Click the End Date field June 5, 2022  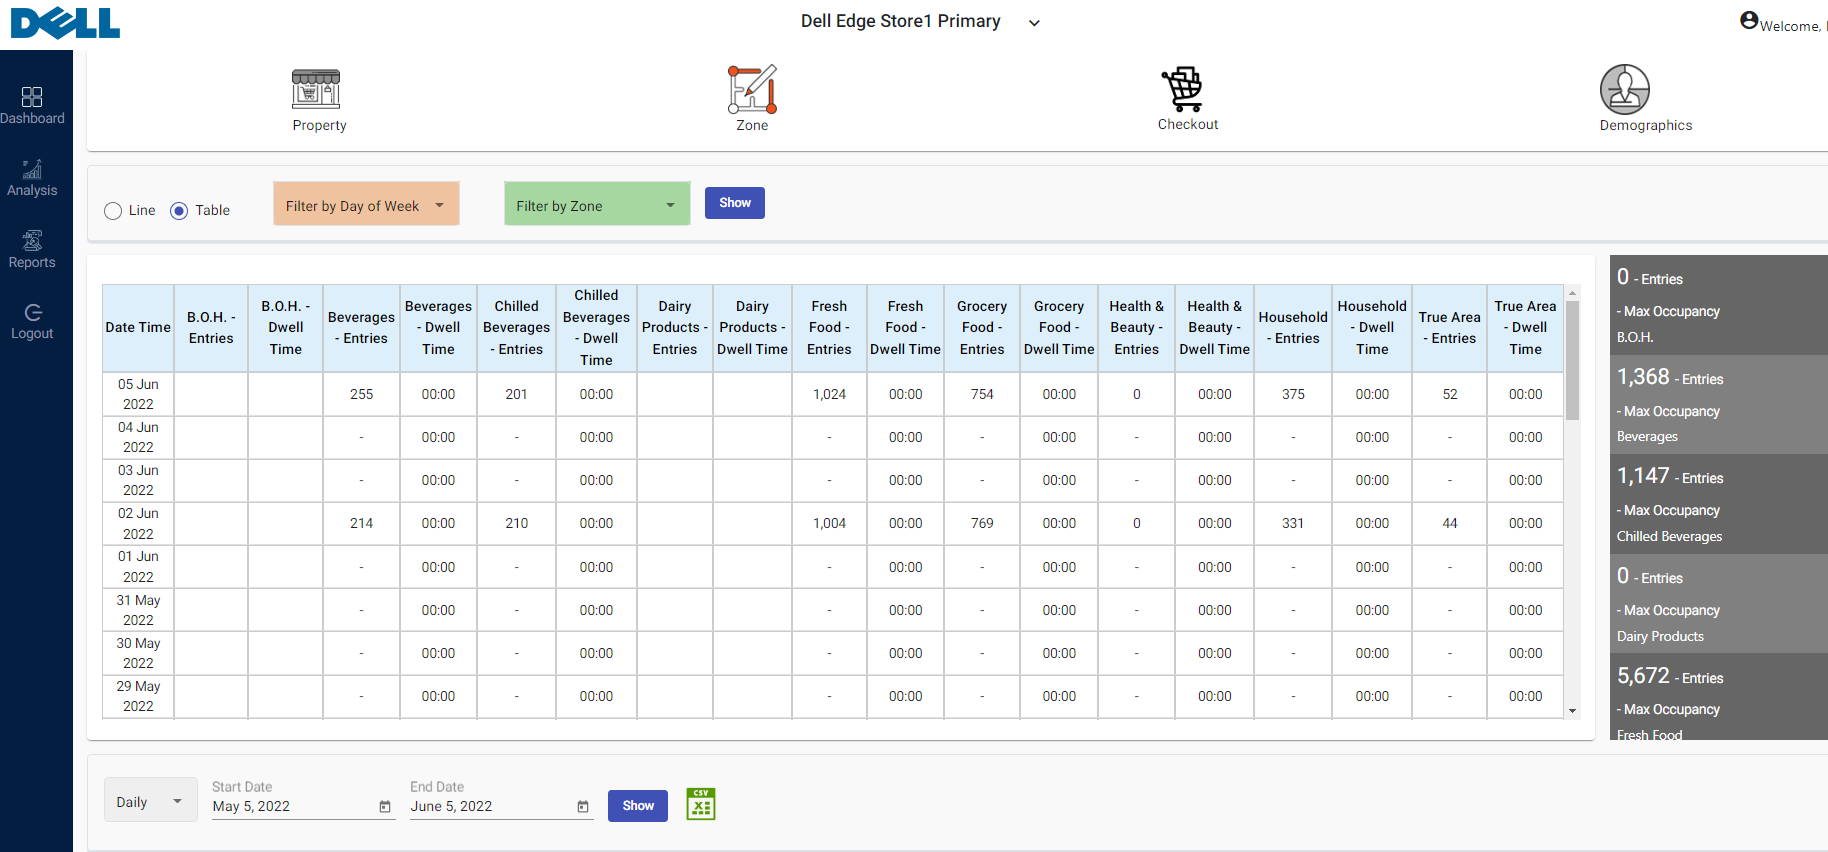[x=502, y=807]
